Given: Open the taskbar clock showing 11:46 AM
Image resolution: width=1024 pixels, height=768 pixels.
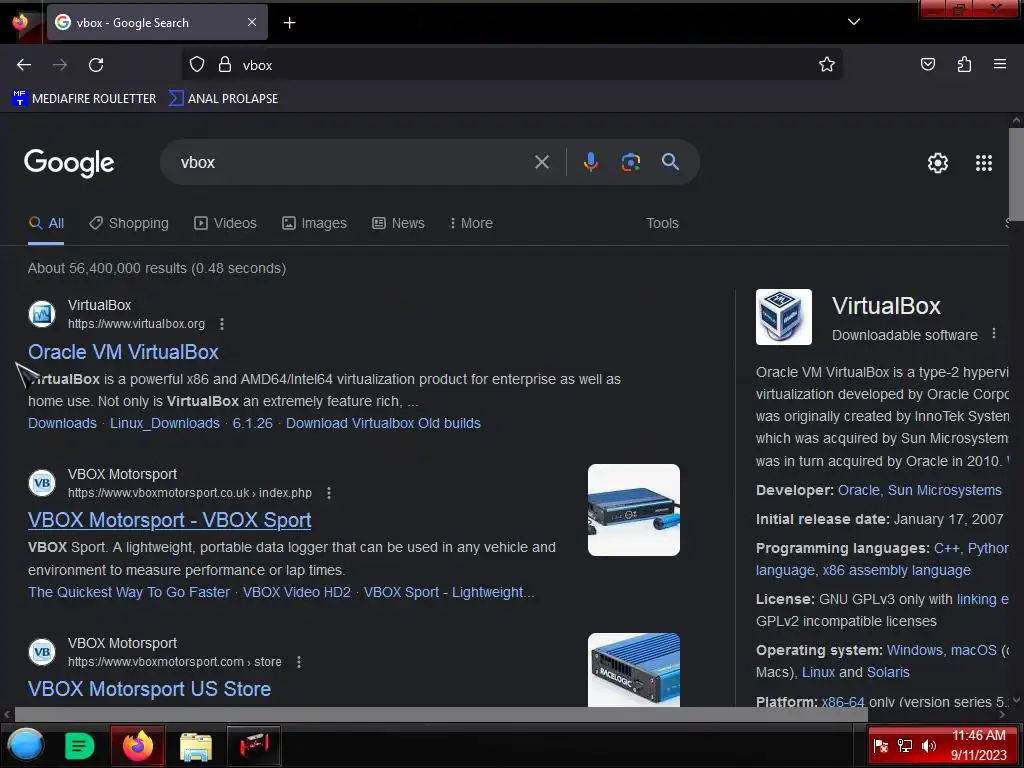Looking at the screenshot, I should 978,745.
